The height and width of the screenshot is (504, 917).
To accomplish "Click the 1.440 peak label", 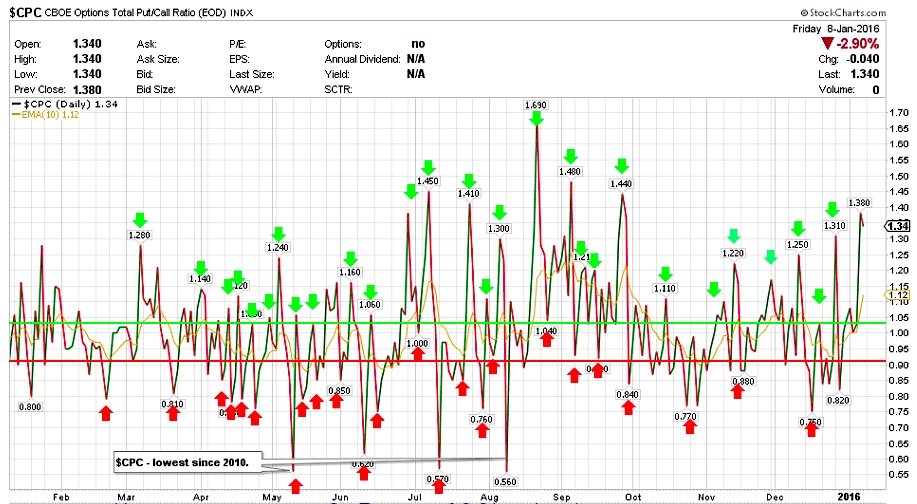I will 621,184.
